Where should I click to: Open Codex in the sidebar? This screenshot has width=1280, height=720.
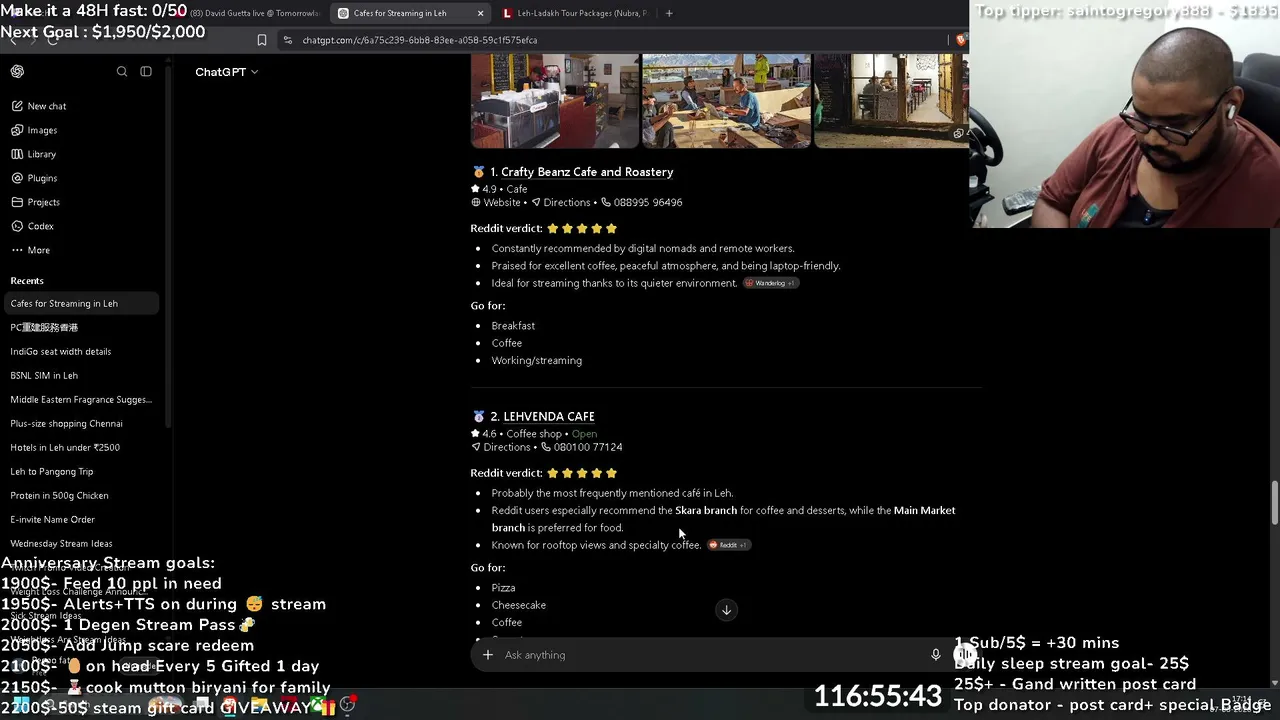[x=32, y=226]
